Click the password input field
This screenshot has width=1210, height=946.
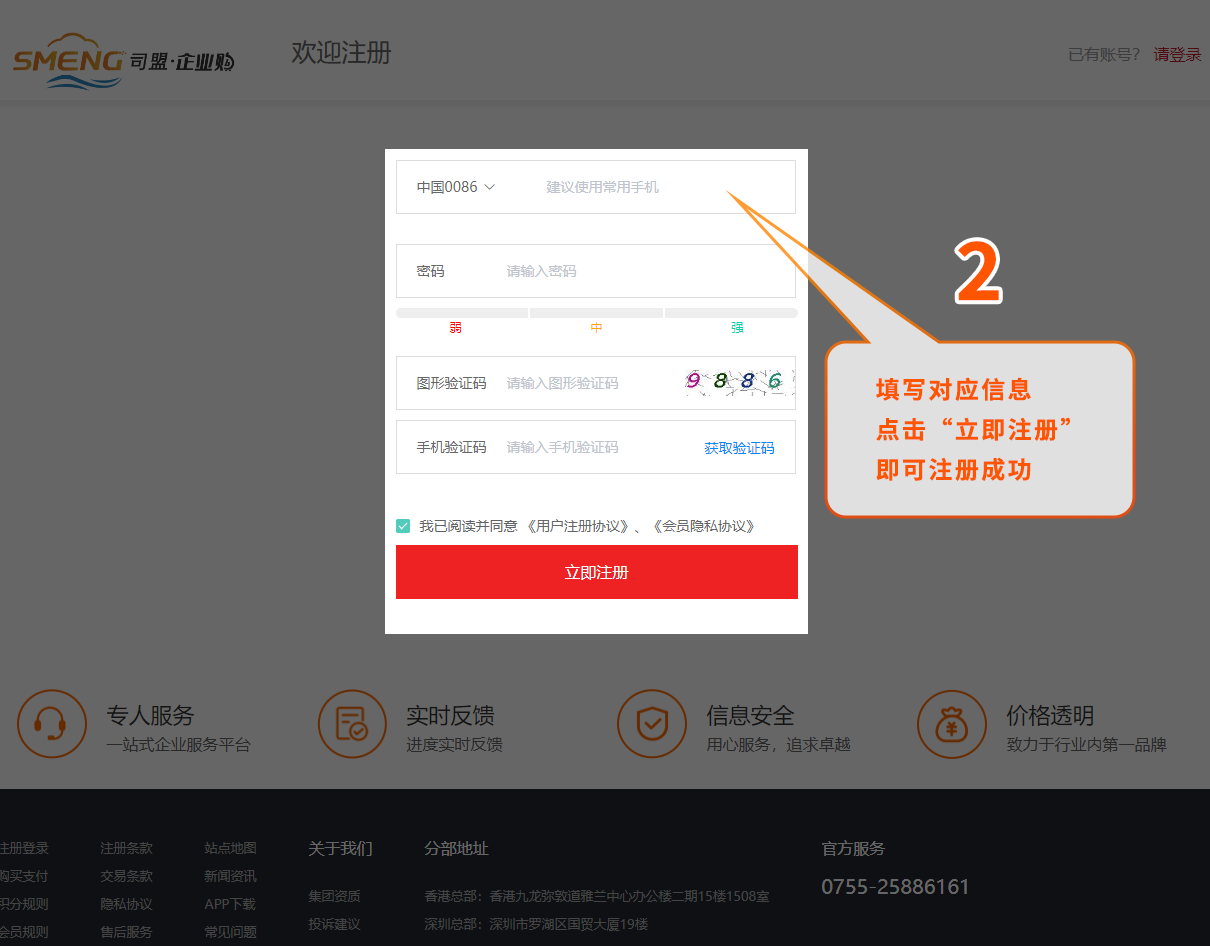click(x=640, y=271)
